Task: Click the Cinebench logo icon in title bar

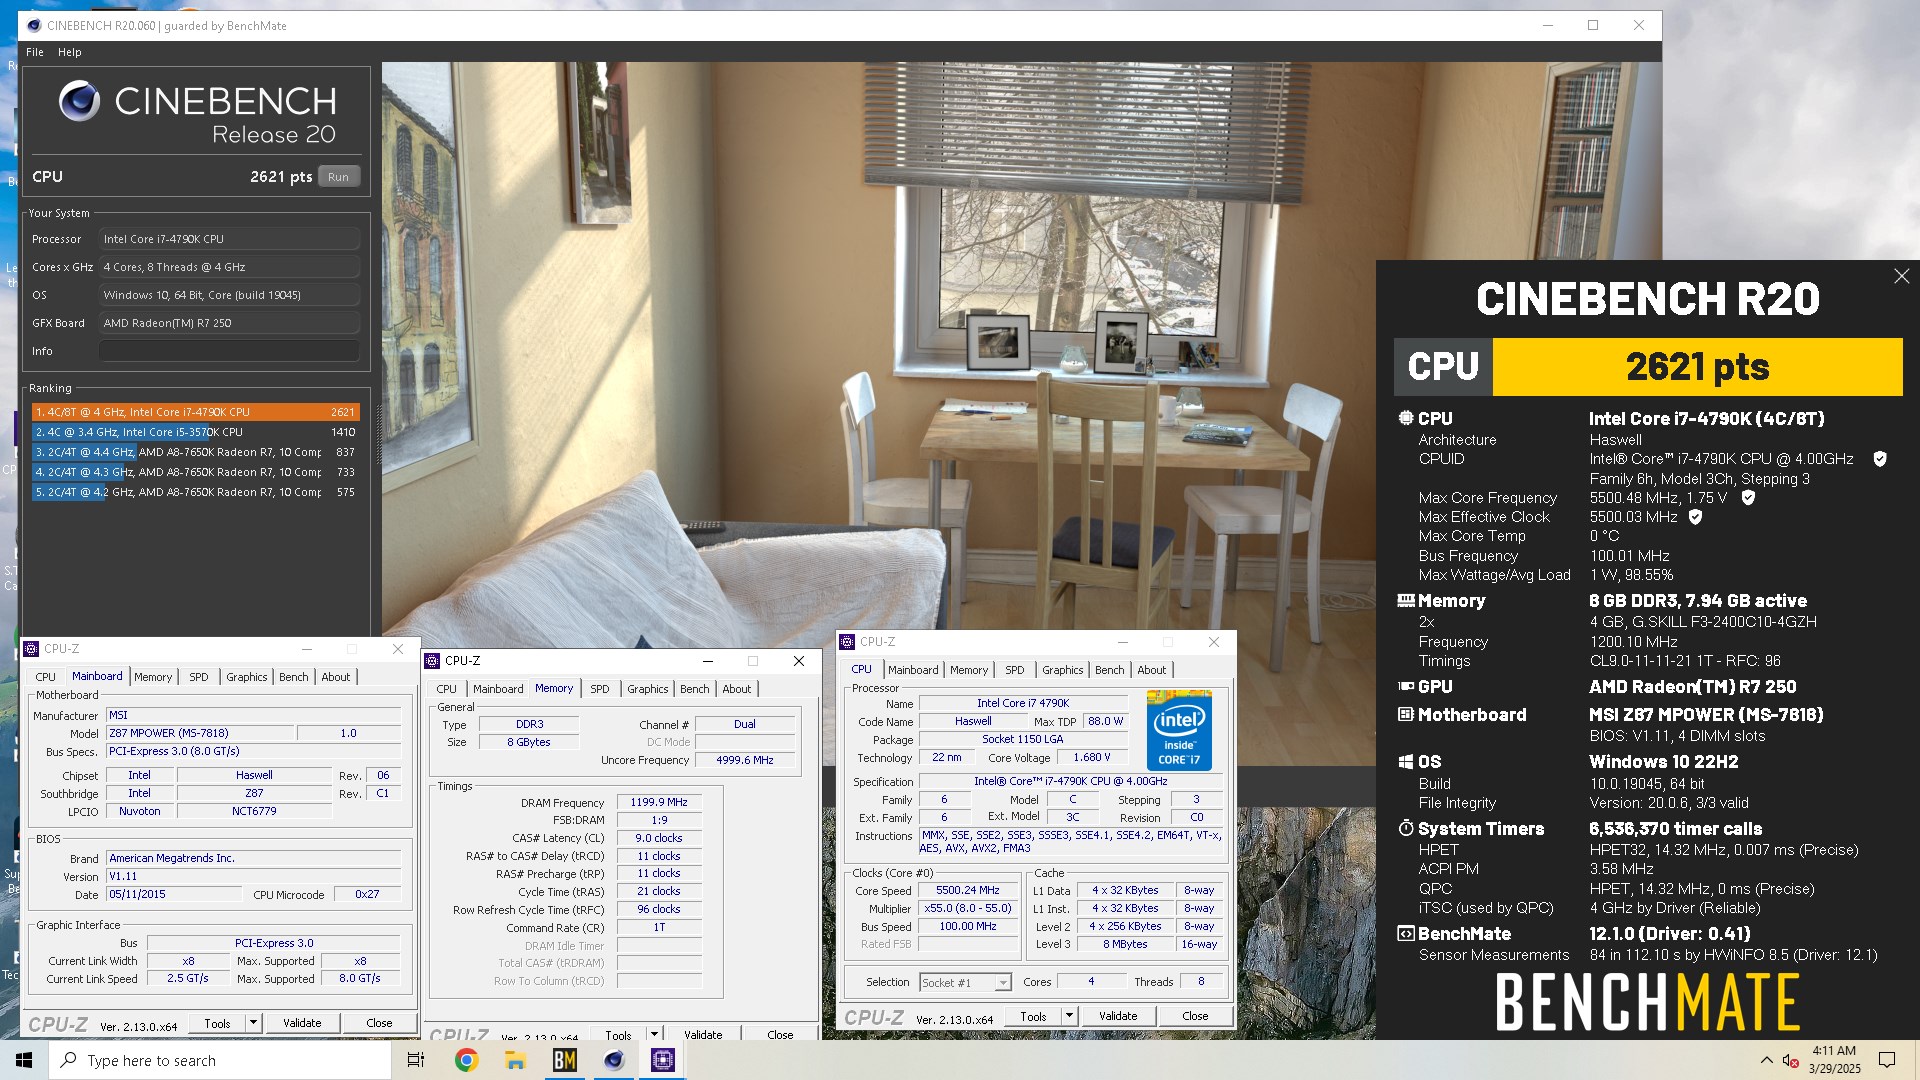Action: coord(34,25)
